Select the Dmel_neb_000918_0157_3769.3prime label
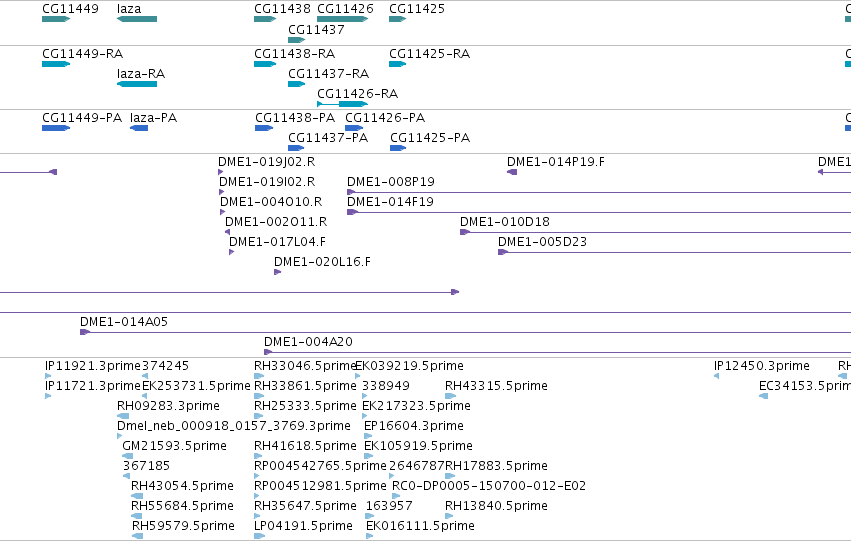 click(234, 426)
